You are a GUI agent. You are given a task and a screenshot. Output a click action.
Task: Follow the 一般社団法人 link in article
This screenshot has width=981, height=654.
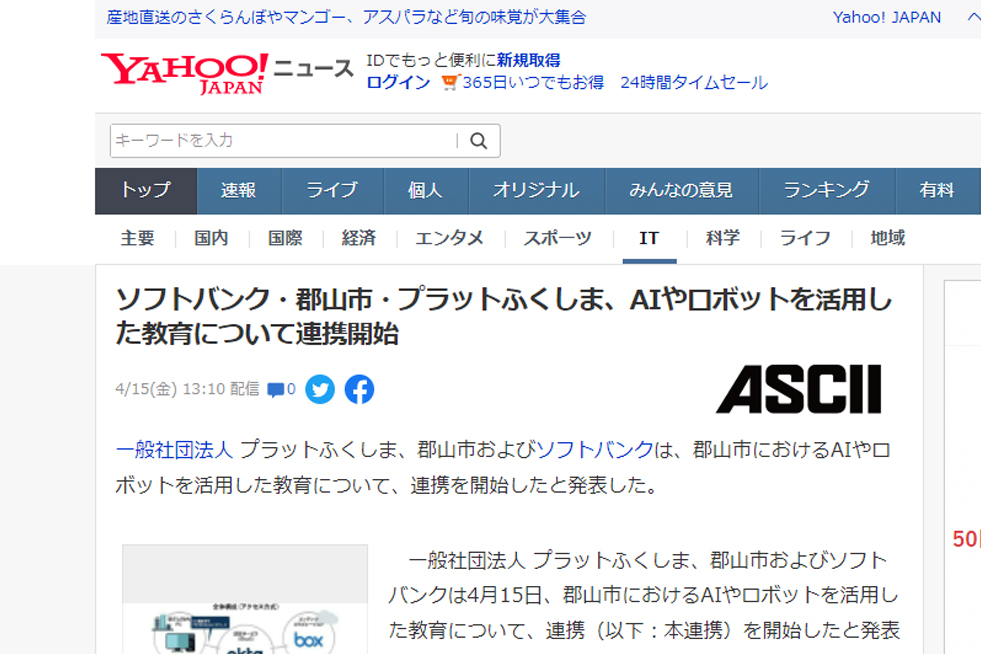(174, 450)
